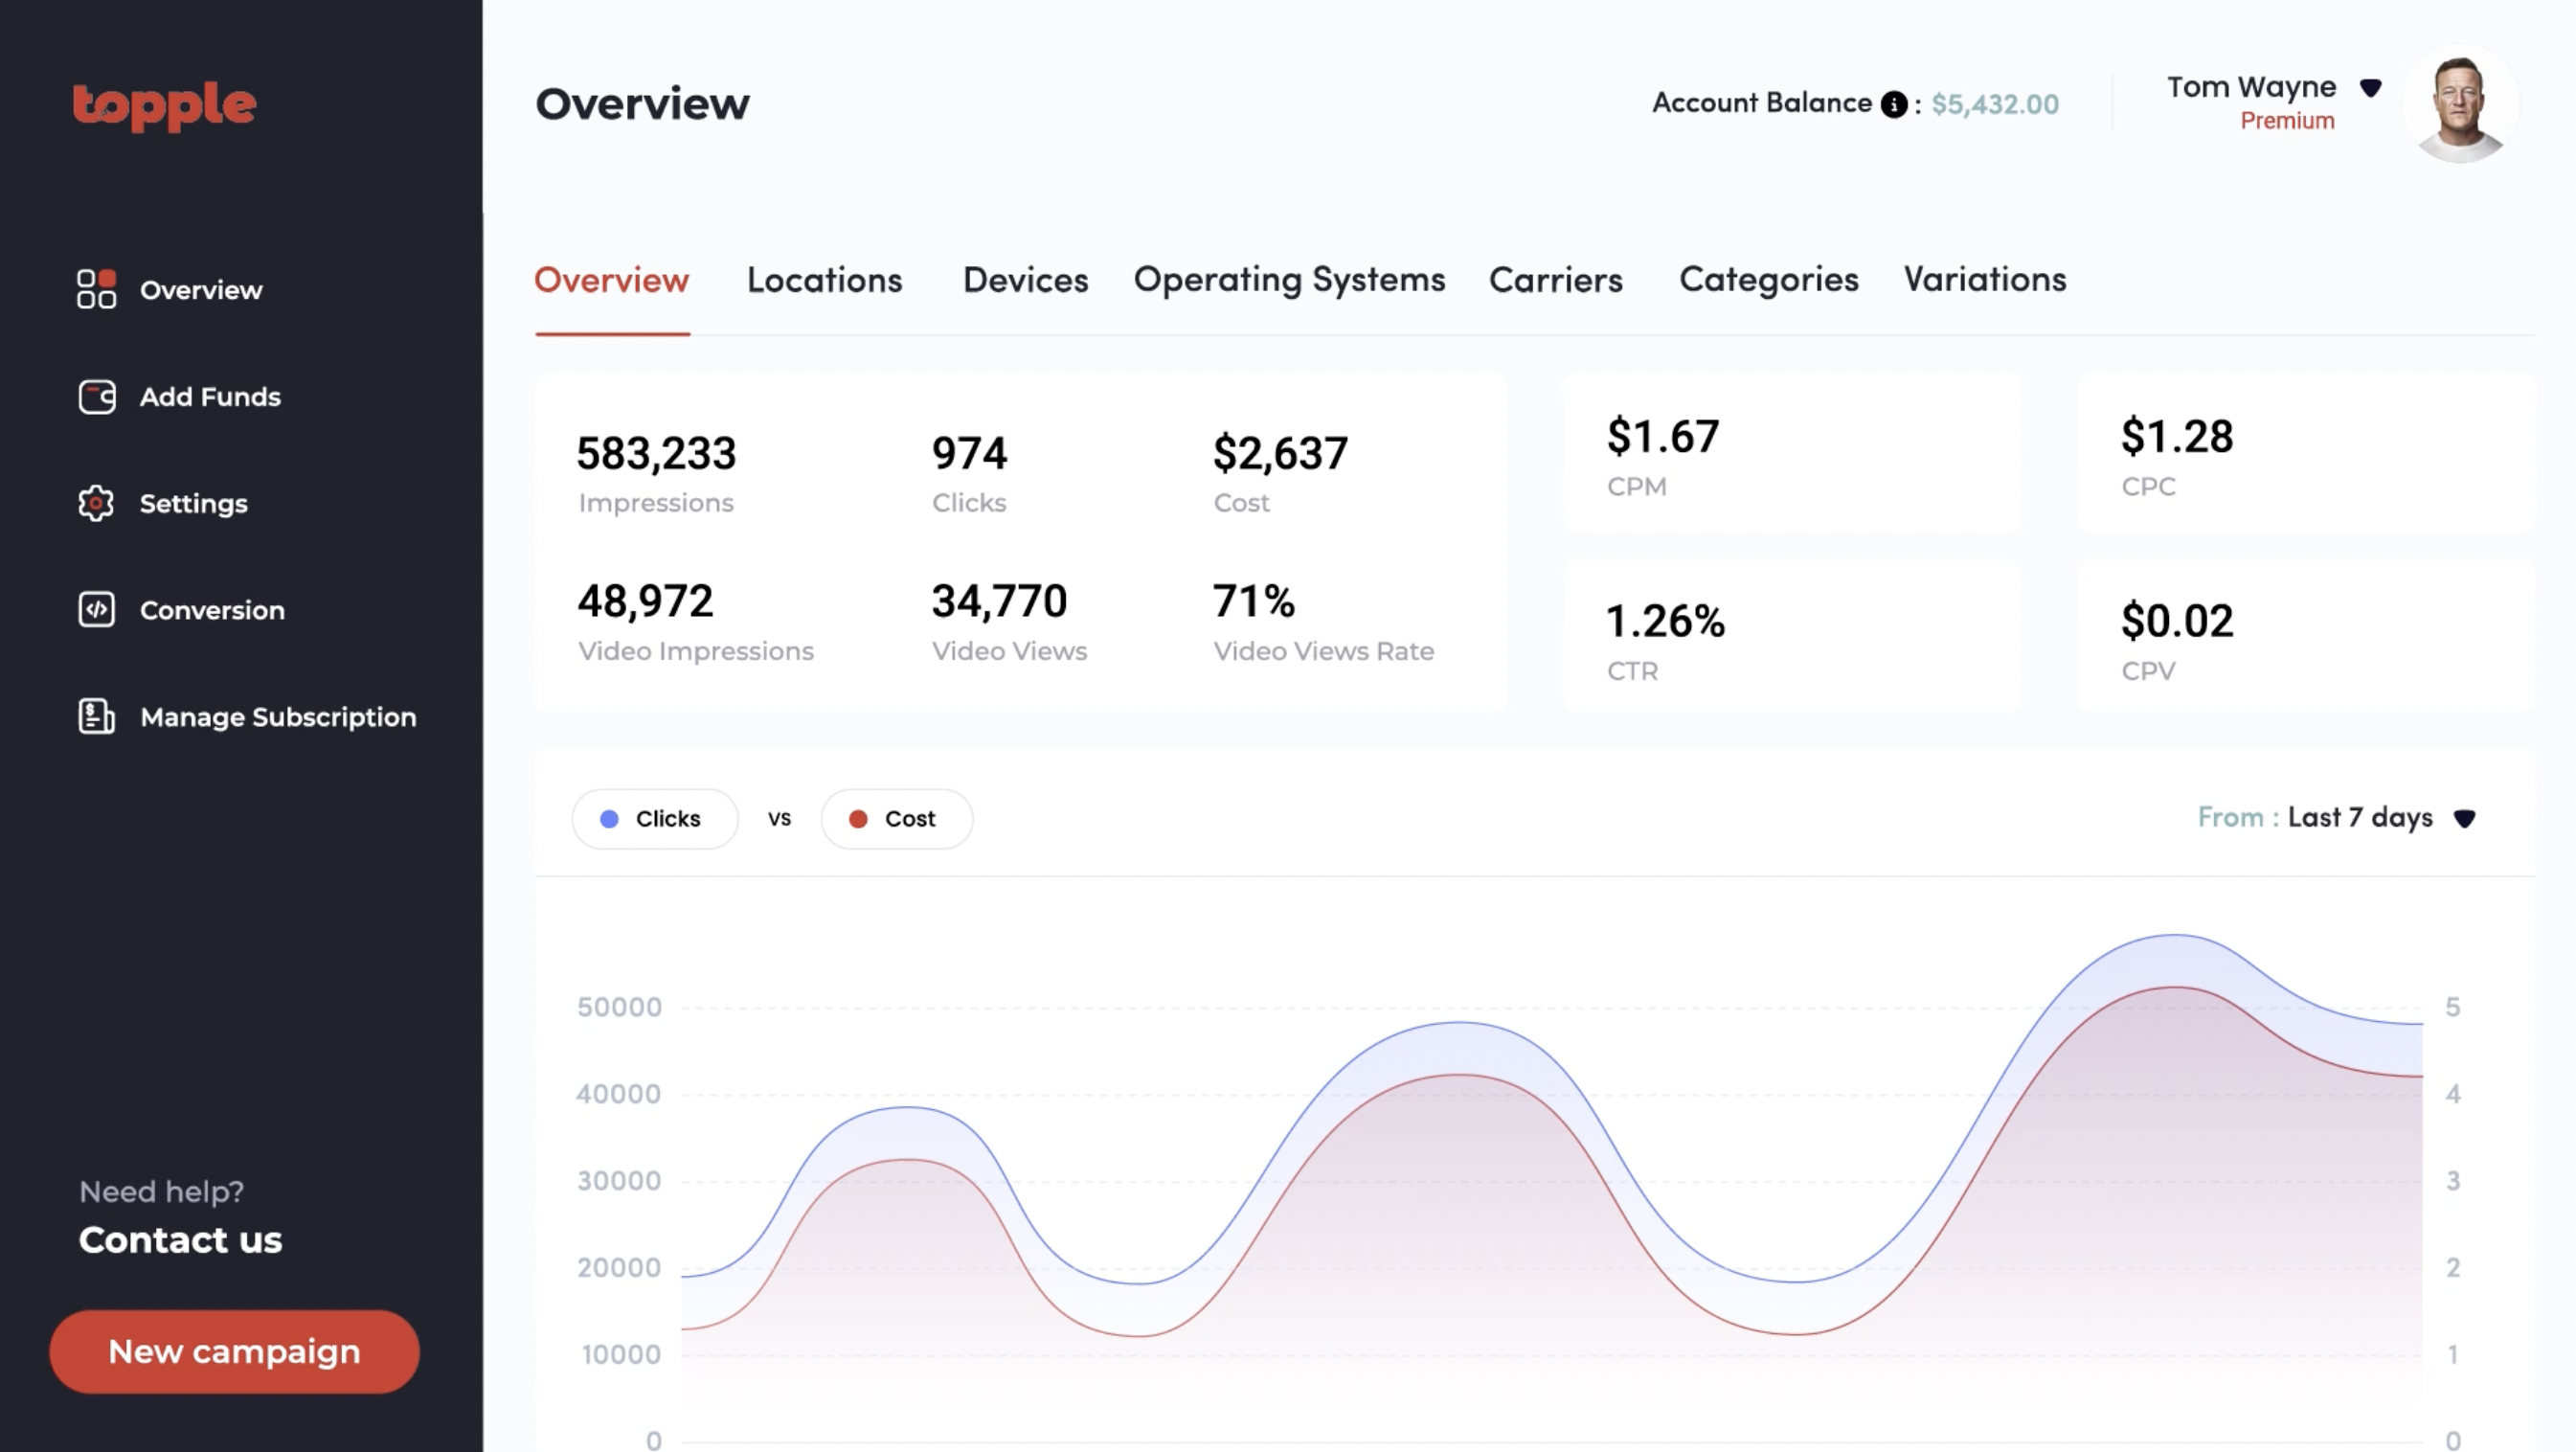2576x1452 pixels.
Task: Click the Settings gear icon
Action: tap(96, 503)
